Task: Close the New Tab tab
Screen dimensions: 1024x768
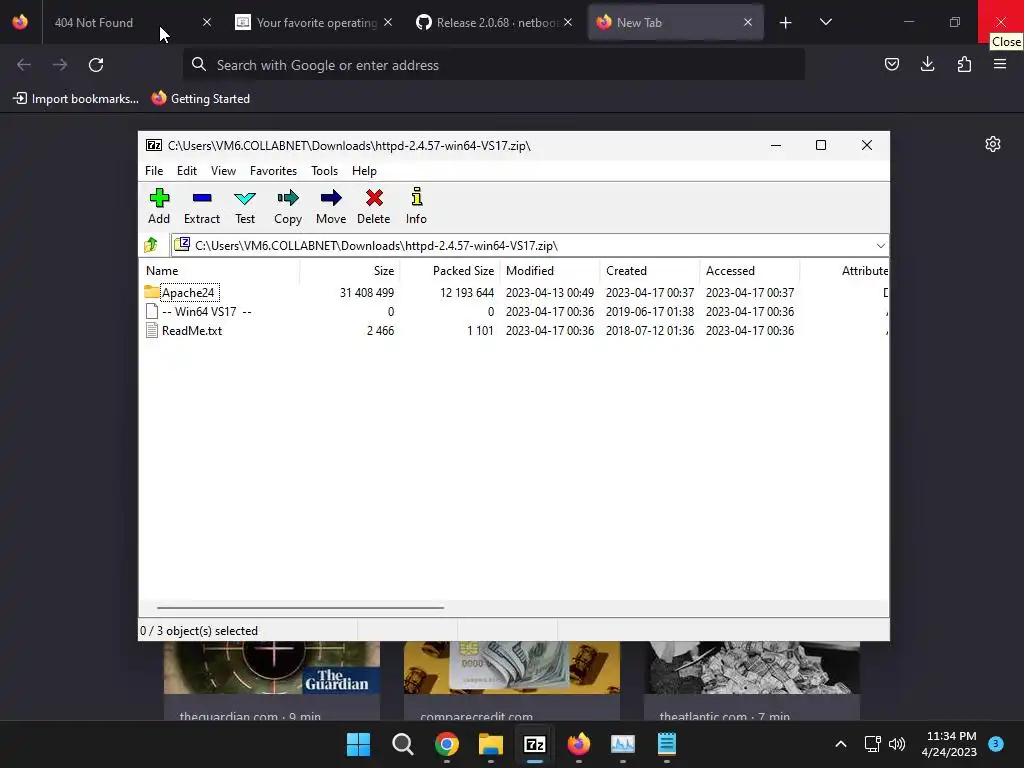Action: tap(748, 22)
